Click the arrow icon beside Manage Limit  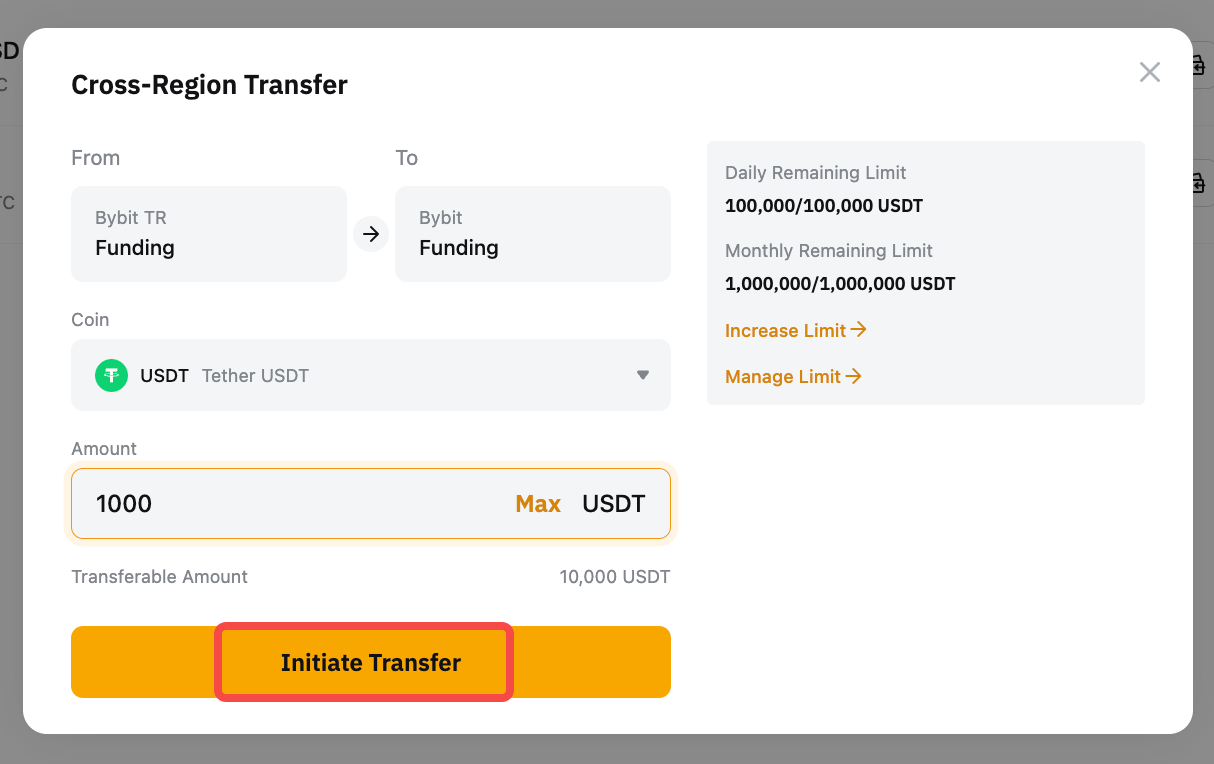coord(853,376)
